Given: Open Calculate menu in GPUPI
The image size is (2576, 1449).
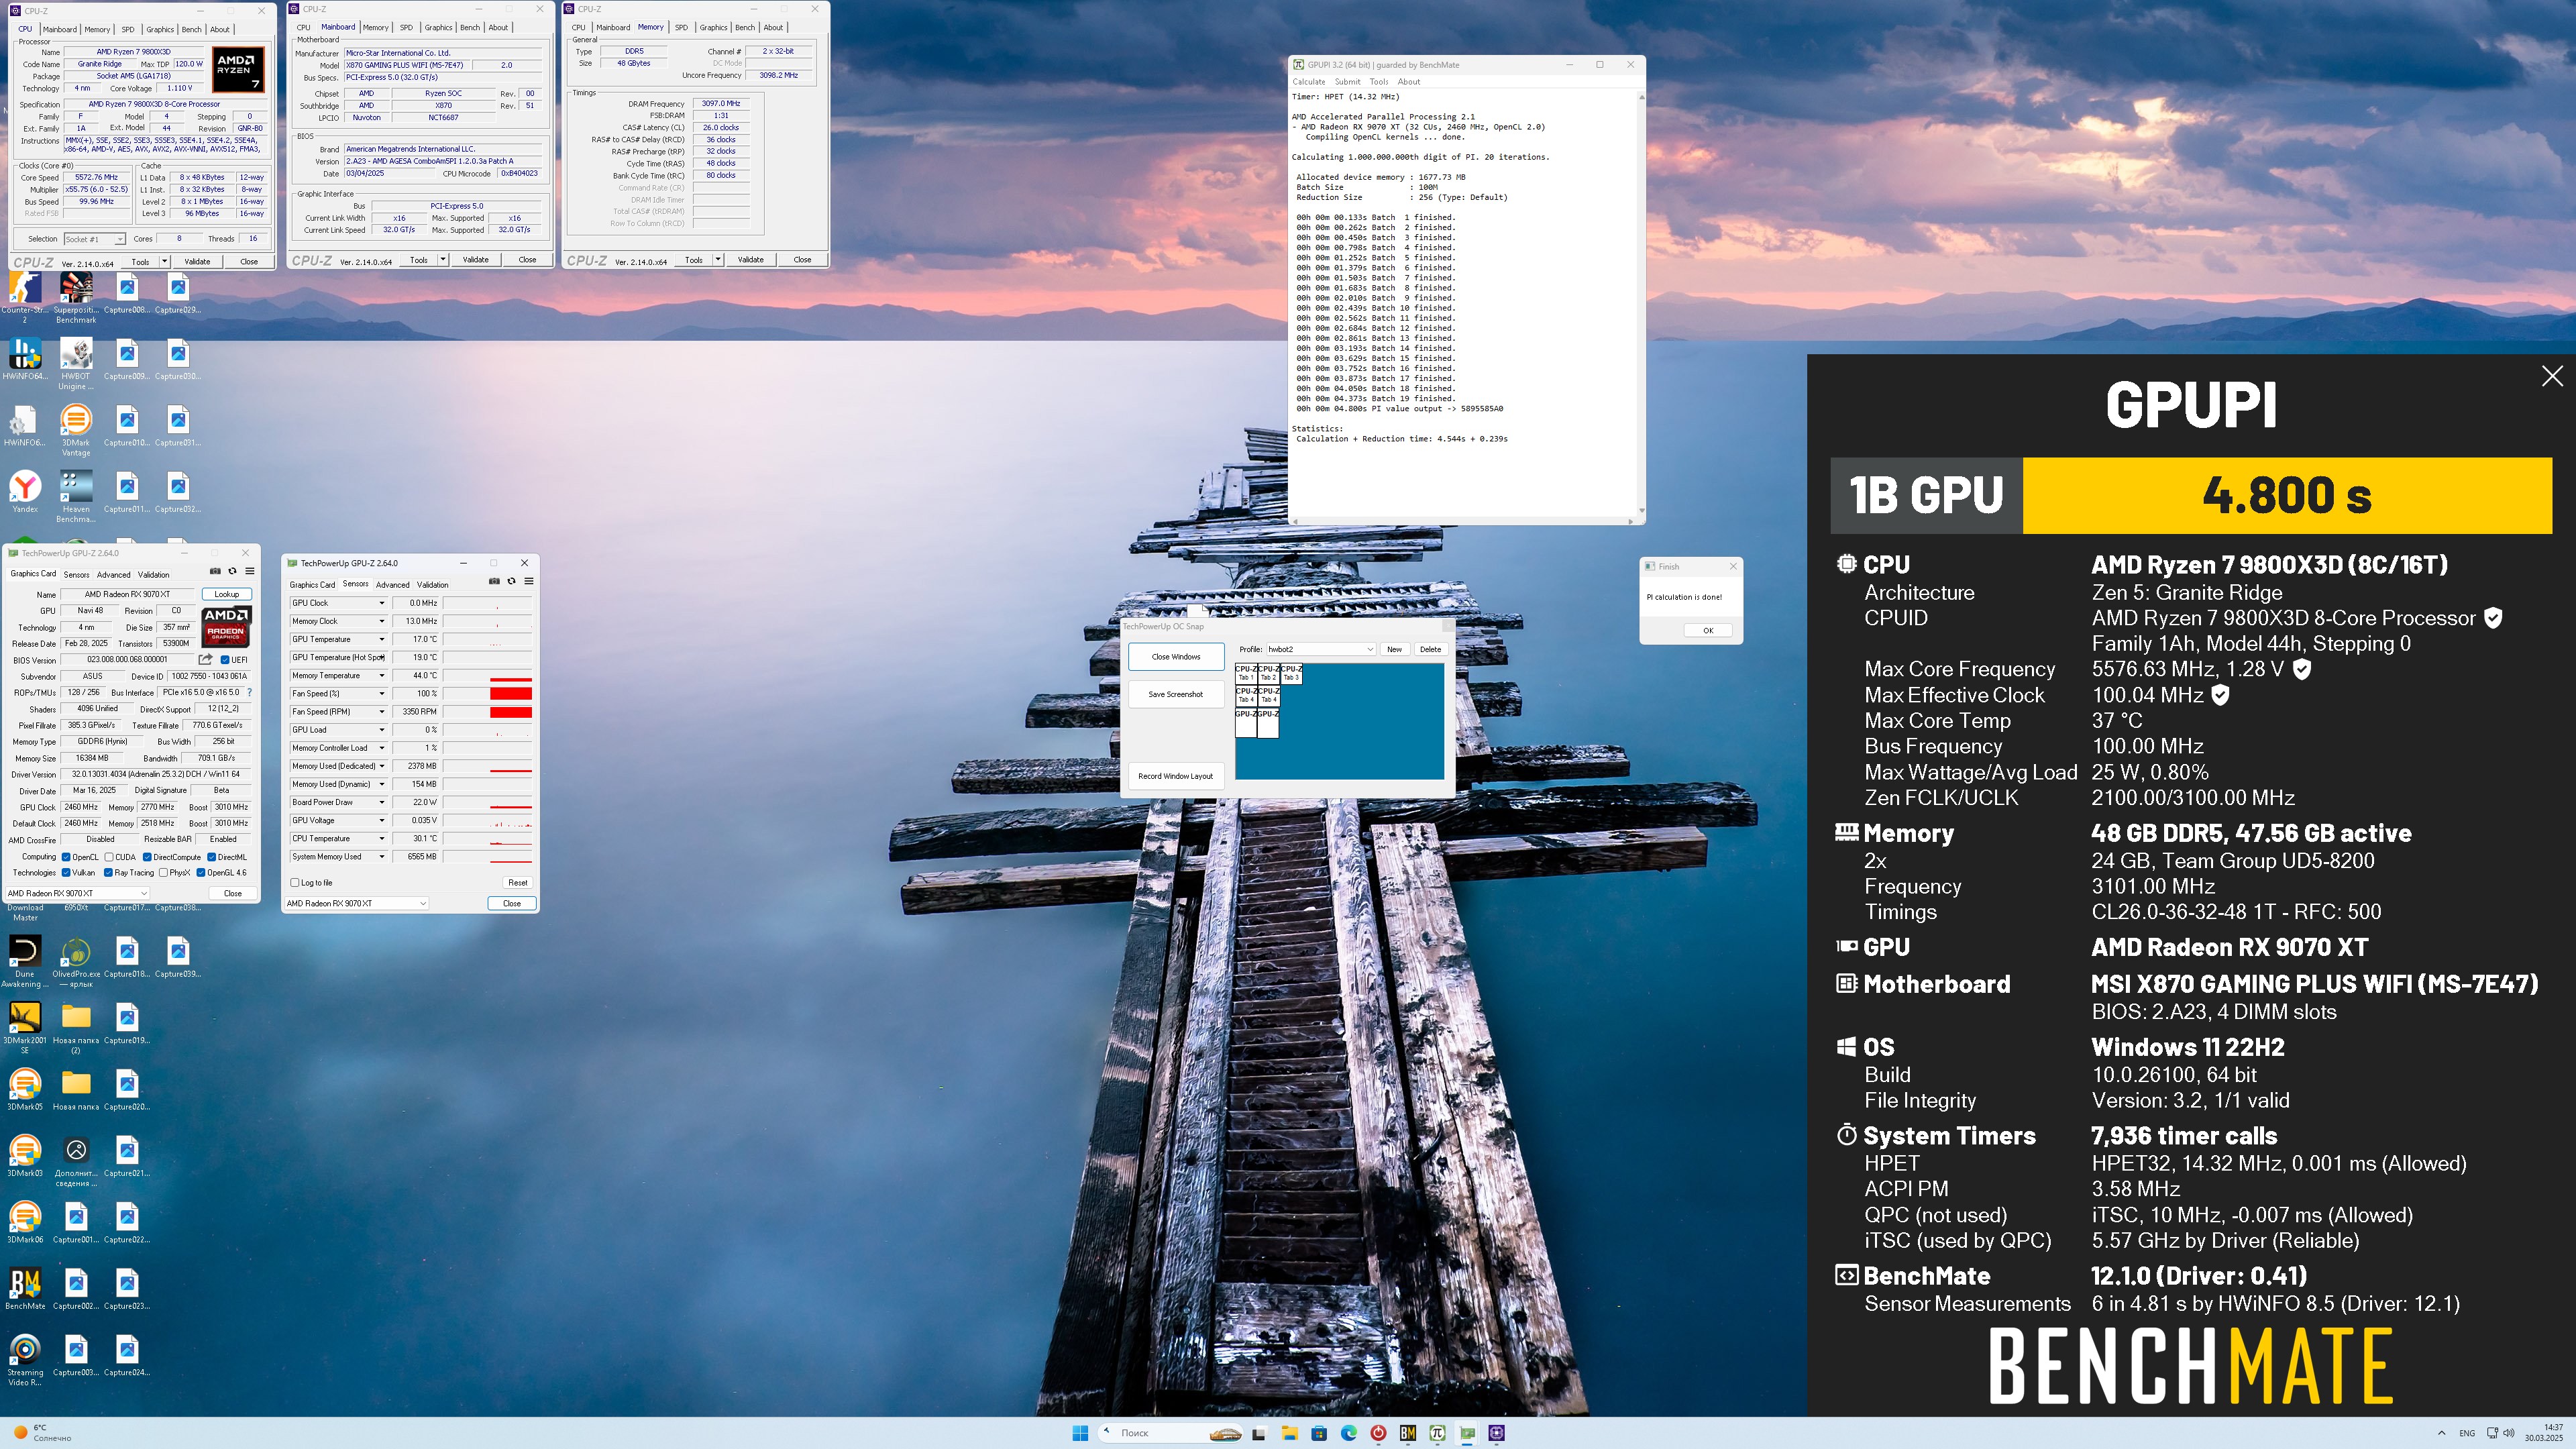Looking at the screenshot, I should (1308, 82).
